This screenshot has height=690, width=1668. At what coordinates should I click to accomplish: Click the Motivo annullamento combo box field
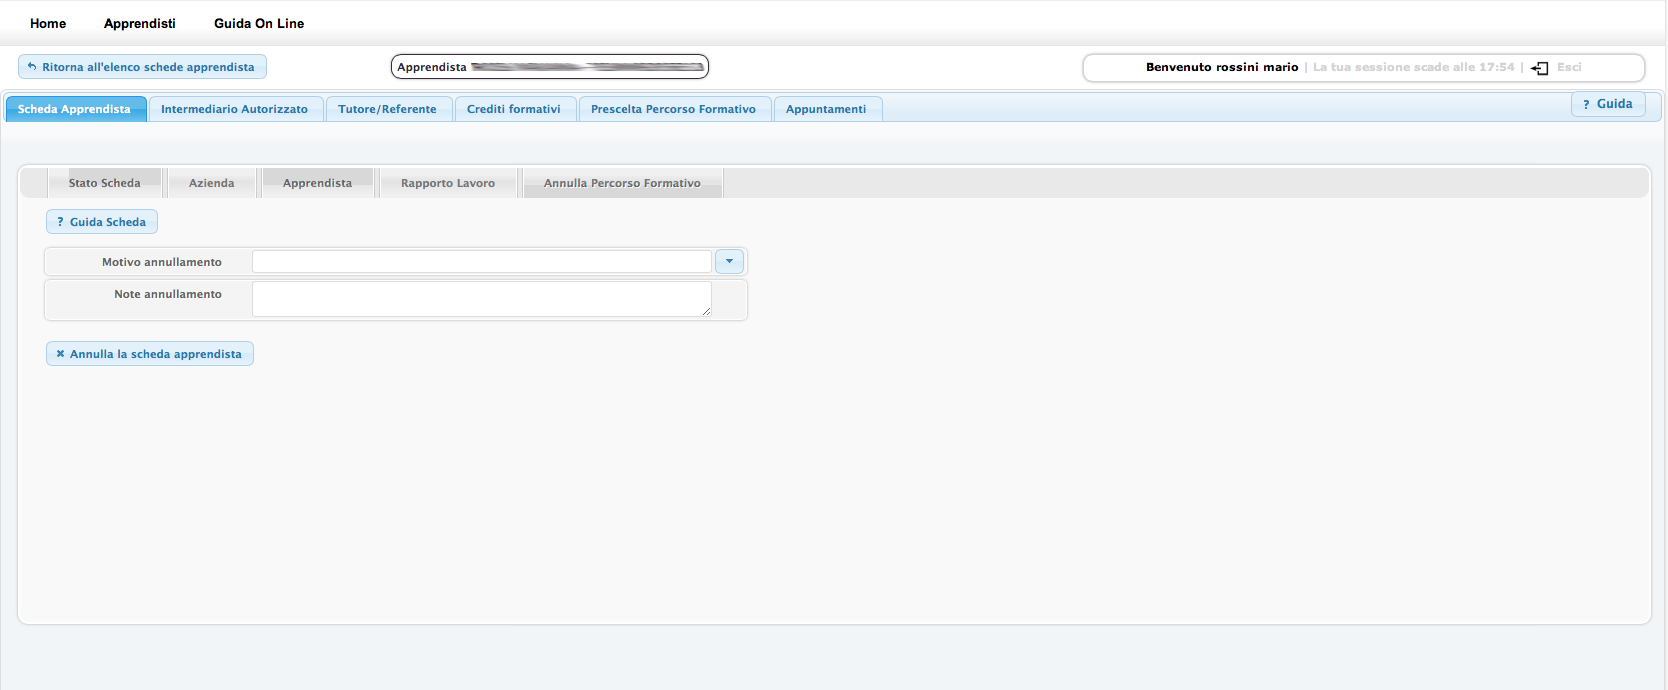pos(481,262)
